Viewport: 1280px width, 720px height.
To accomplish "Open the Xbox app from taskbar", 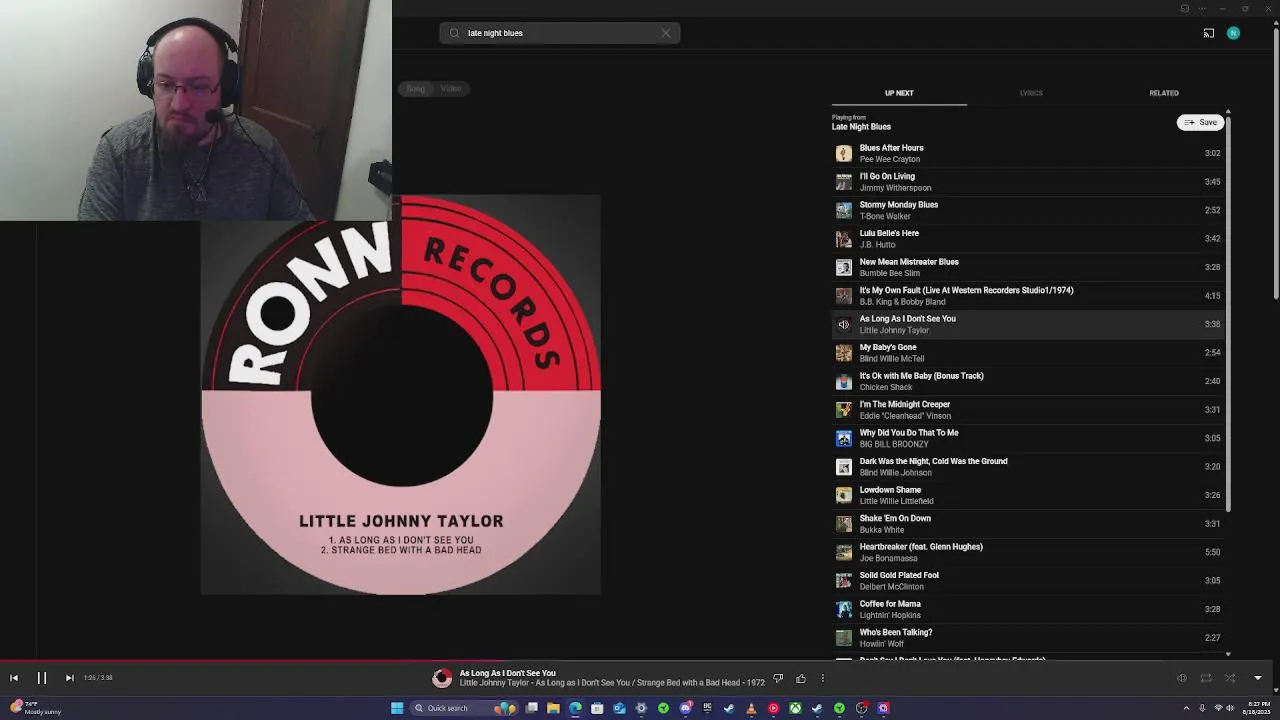I will click(795, 708).
